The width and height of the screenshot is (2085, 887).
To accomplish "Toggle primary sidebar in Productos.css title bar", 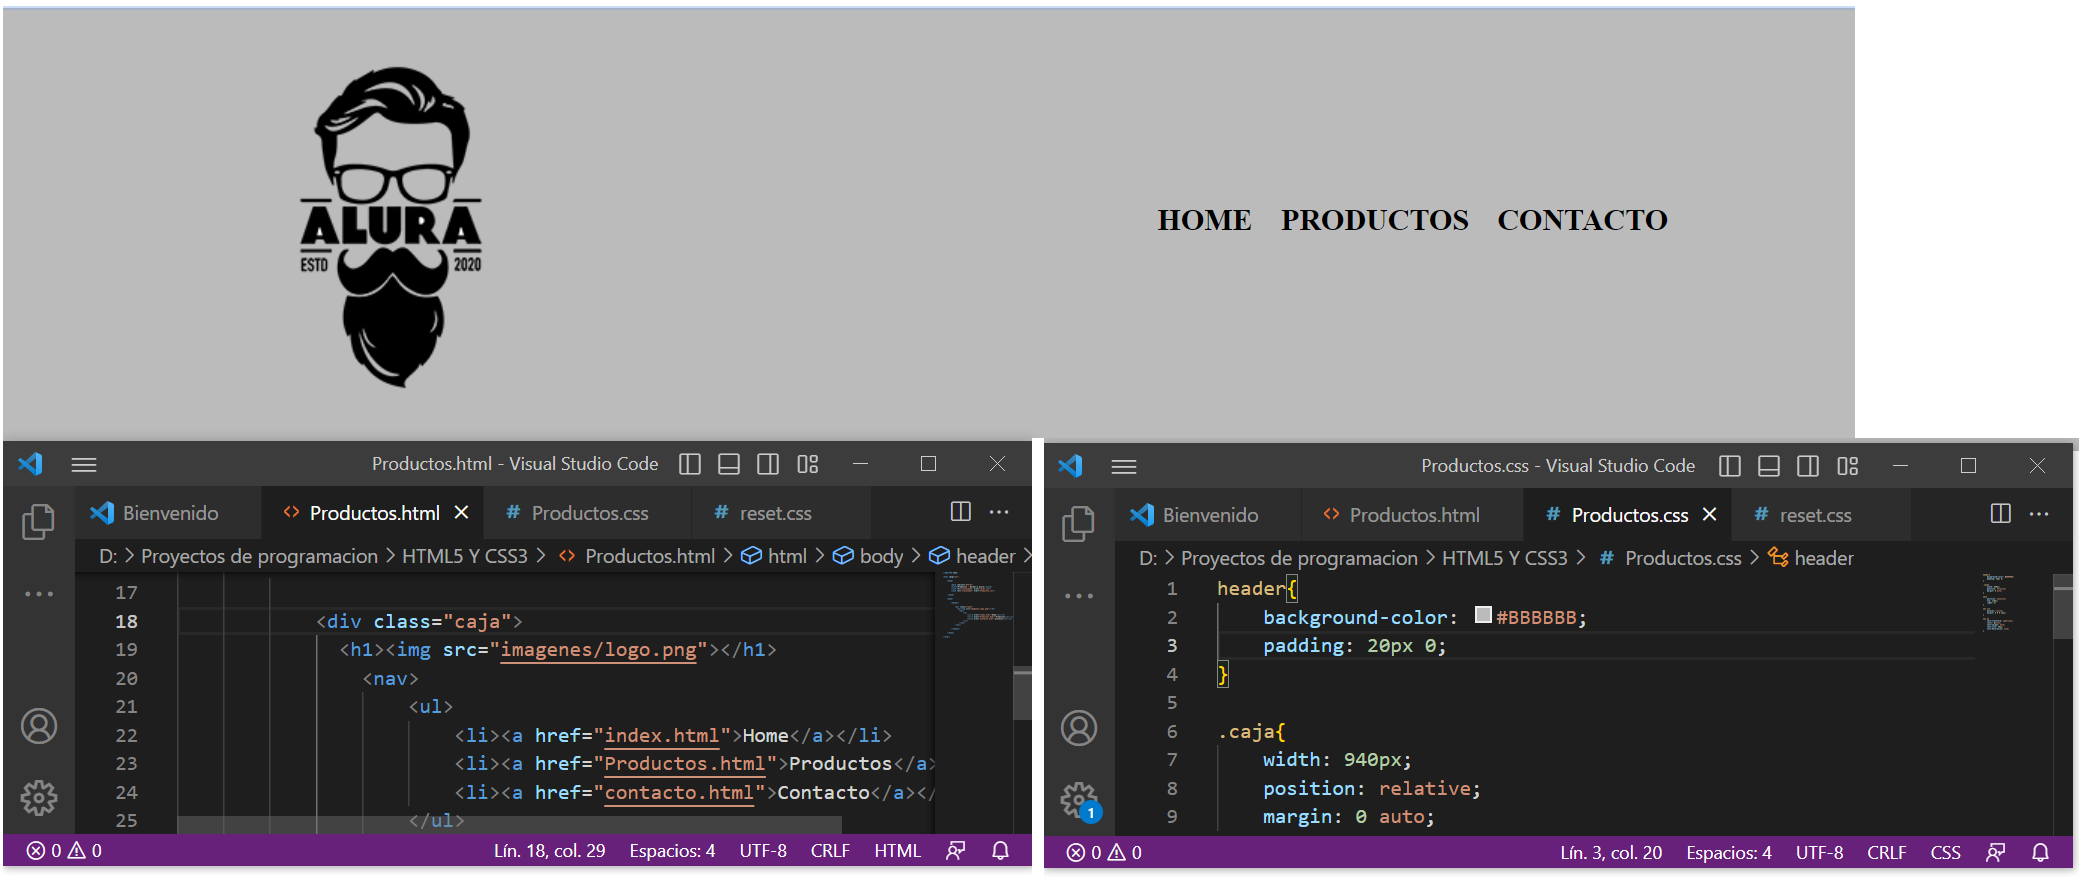I will (1730, 466).
